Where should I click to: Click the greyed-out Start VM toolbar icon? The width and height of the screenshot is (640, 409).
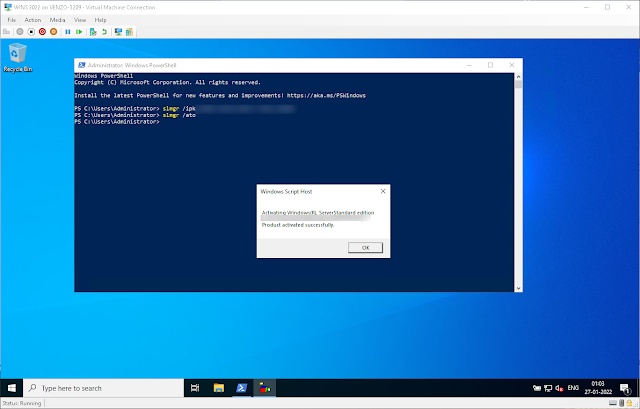pos(20,32)
